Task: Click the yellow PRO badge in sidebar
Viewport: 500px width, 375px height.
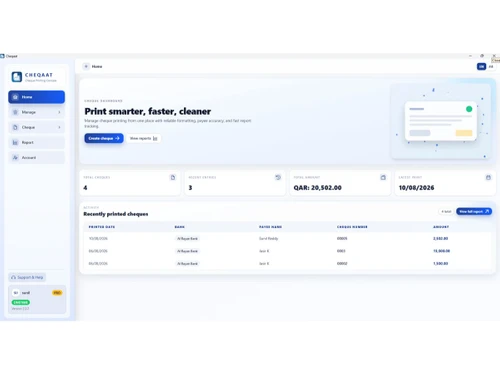Action: pyautogui.click(x=57, y=293)
